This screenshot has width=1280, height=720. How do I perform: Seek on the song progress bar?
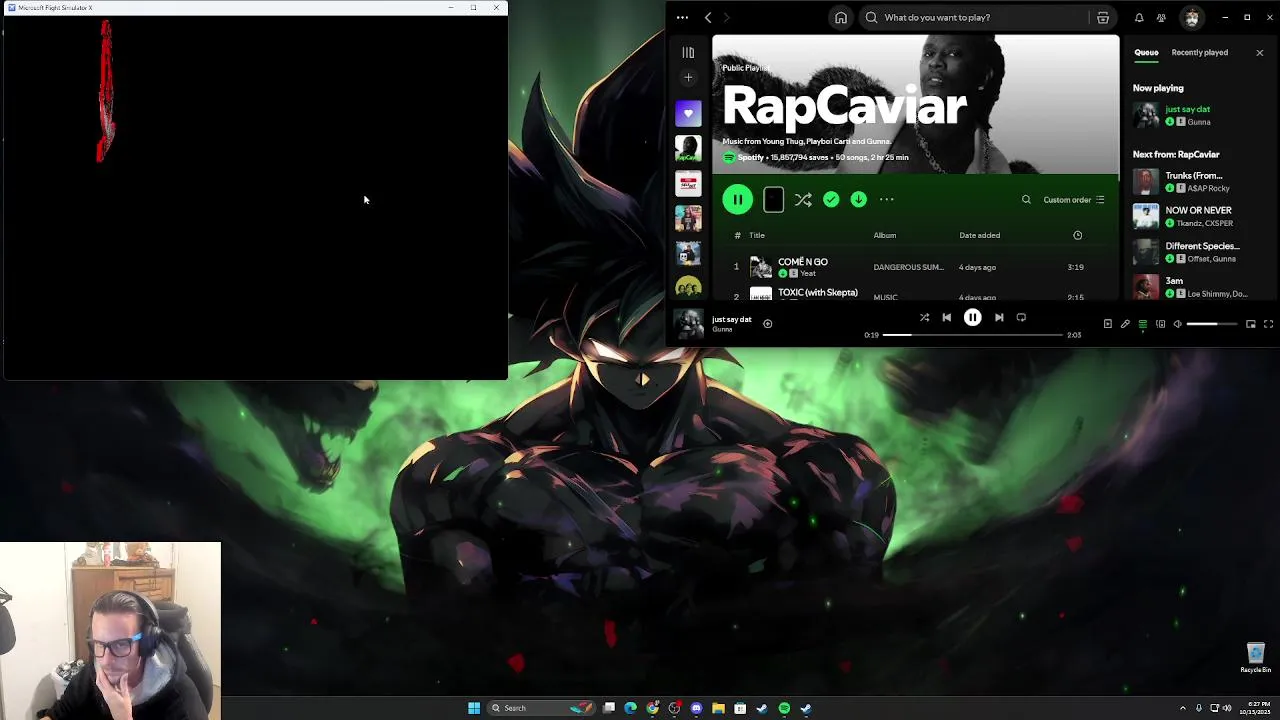click(x=972, y=335)
